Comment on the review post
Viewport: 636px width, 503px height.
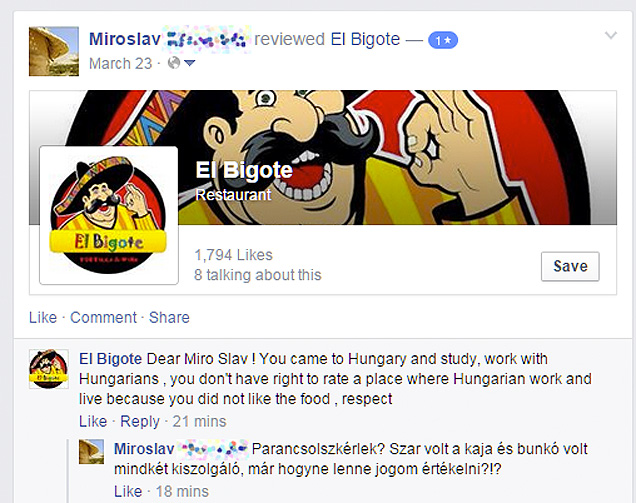(x=103, y=317)
